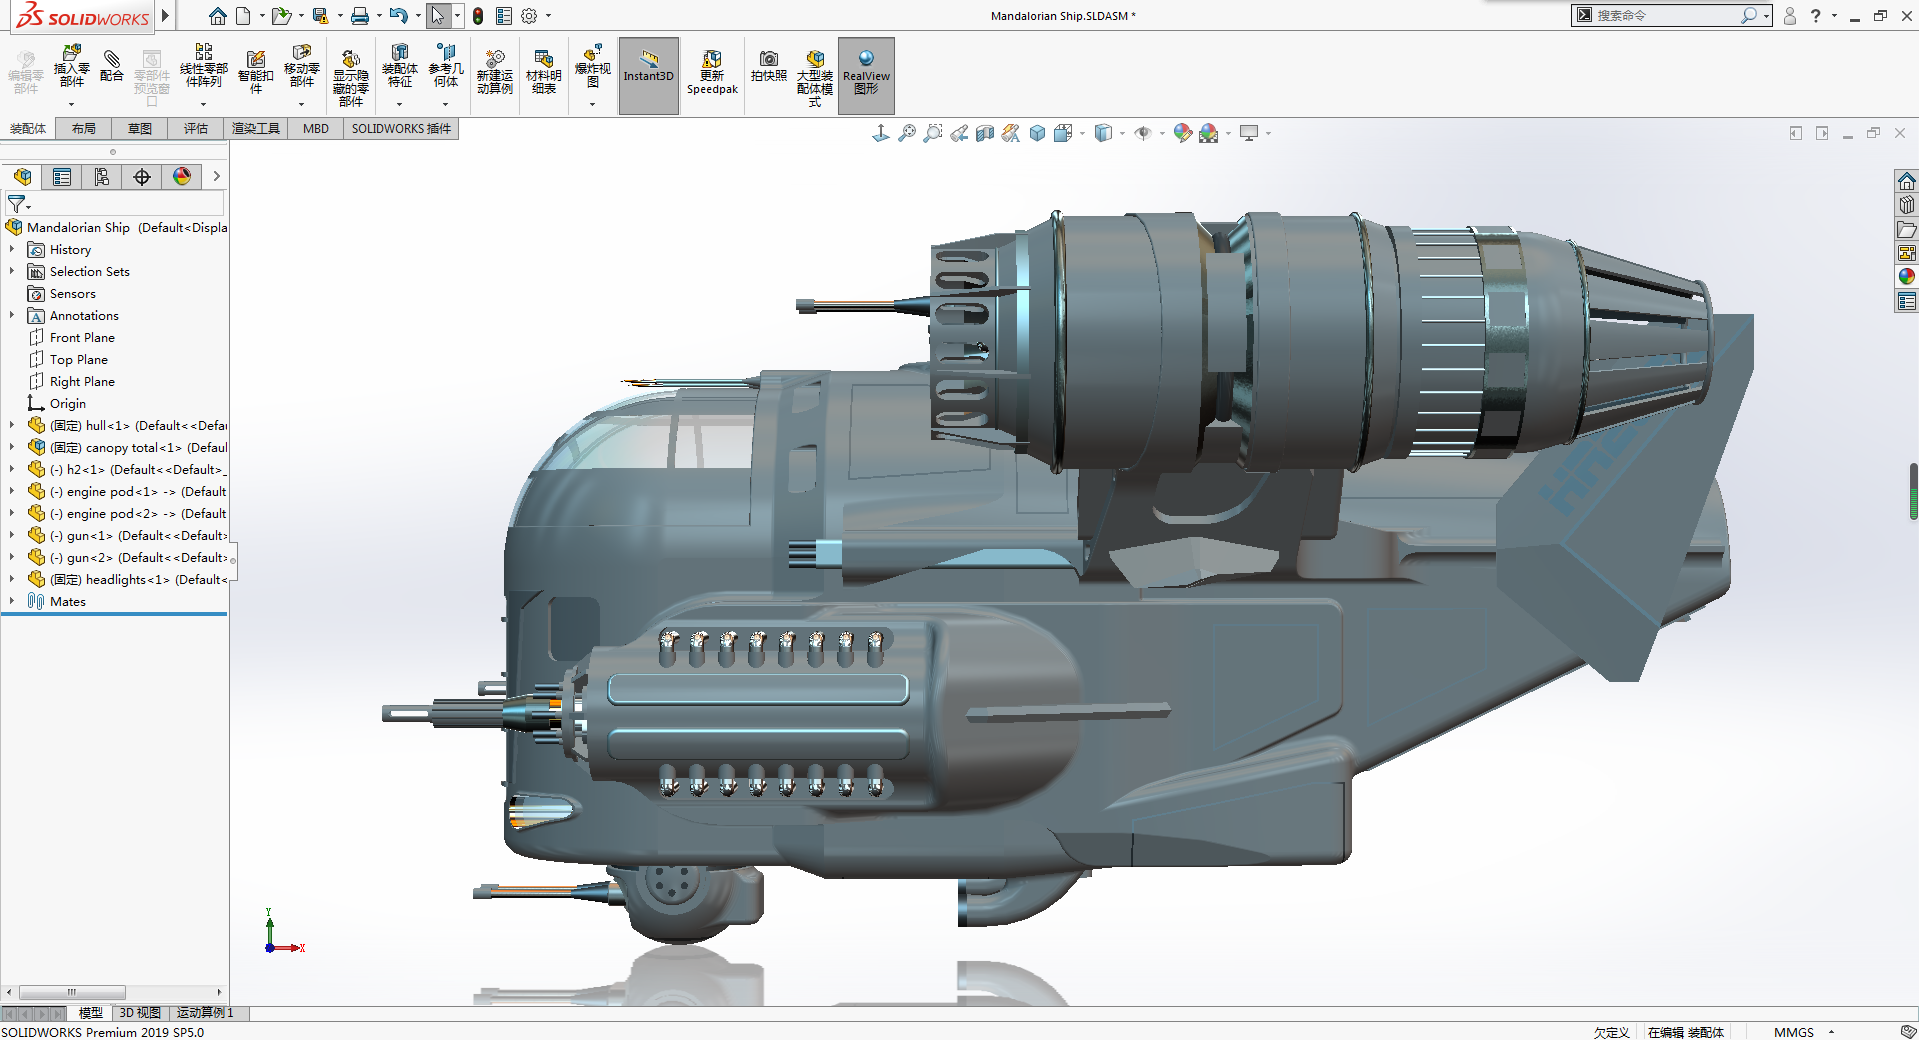The height and width of the screenshot is (1040, 1919).
Task: Toggle Large Assembly Mode (大型装配体模式)
Action: pos(815,77)
